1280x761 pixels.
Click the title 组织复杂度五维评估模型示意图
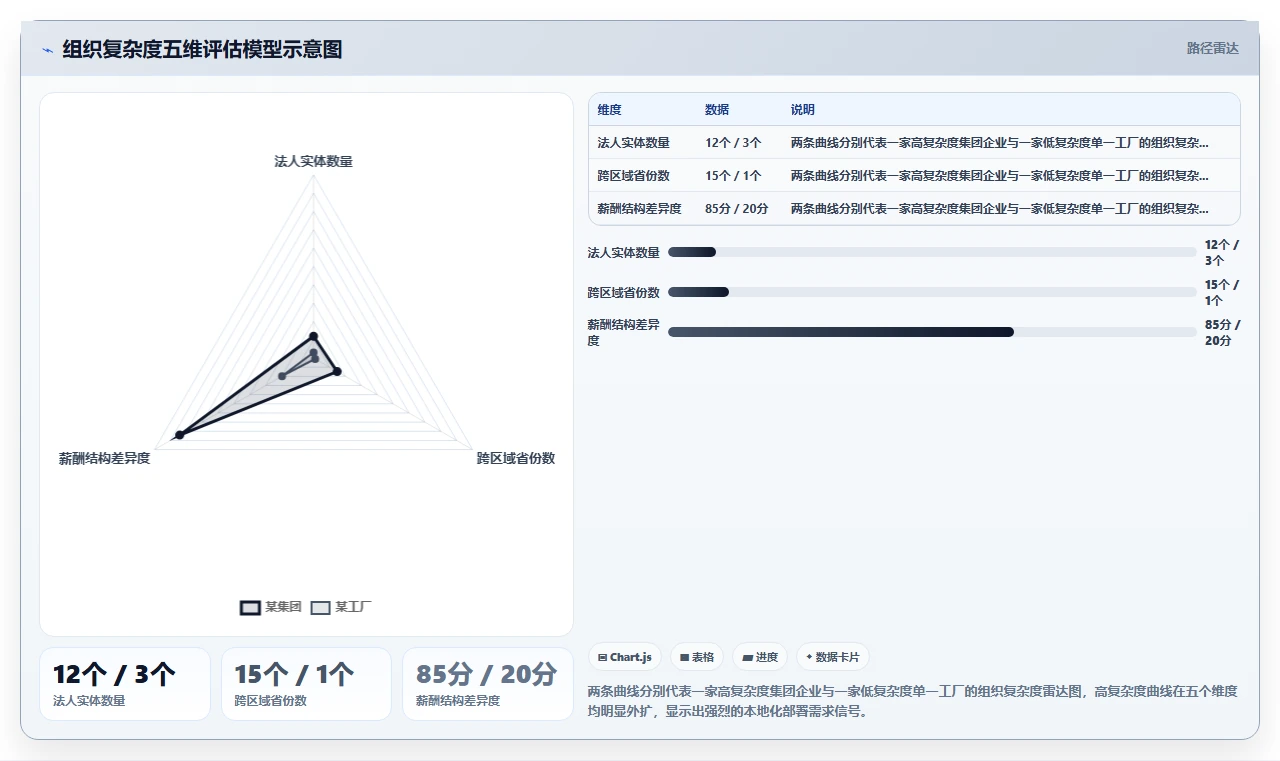[x=202, y=49]
